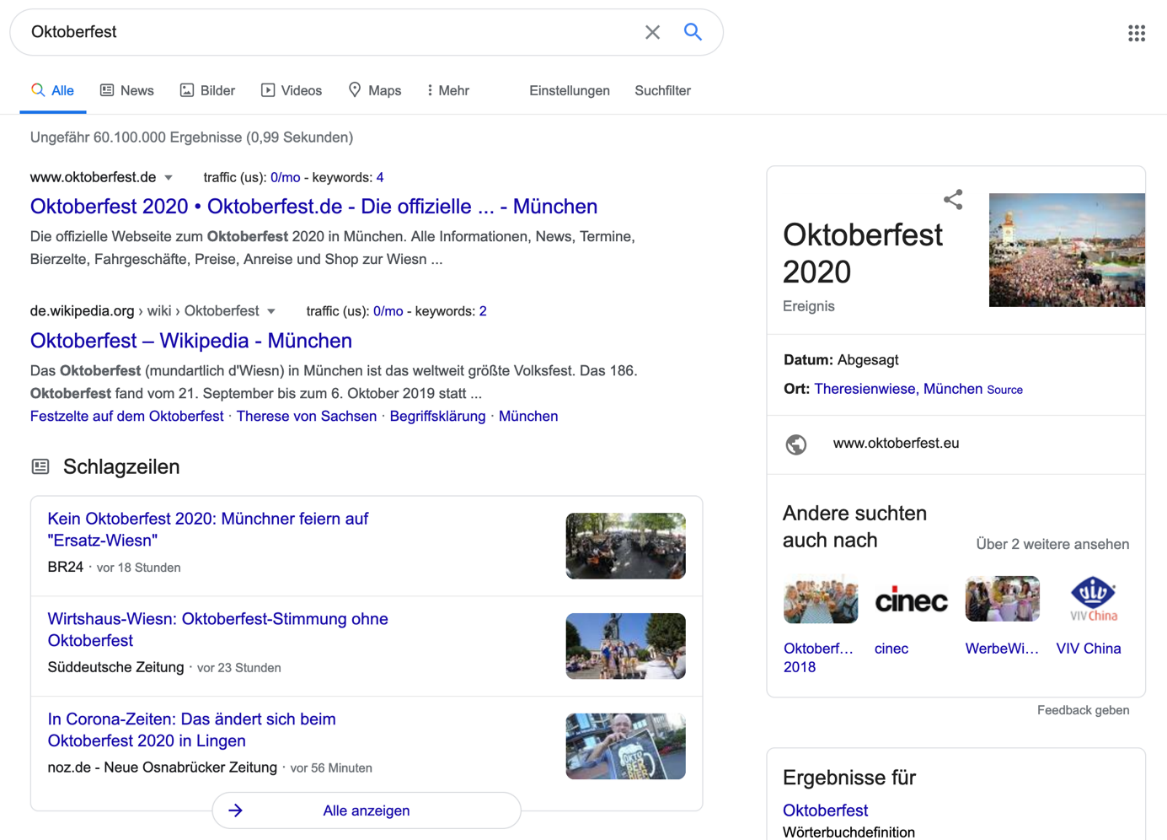Viewport: 1167px width, 840px height.
Task: Open Einstellungen
Action: point(569,91)
